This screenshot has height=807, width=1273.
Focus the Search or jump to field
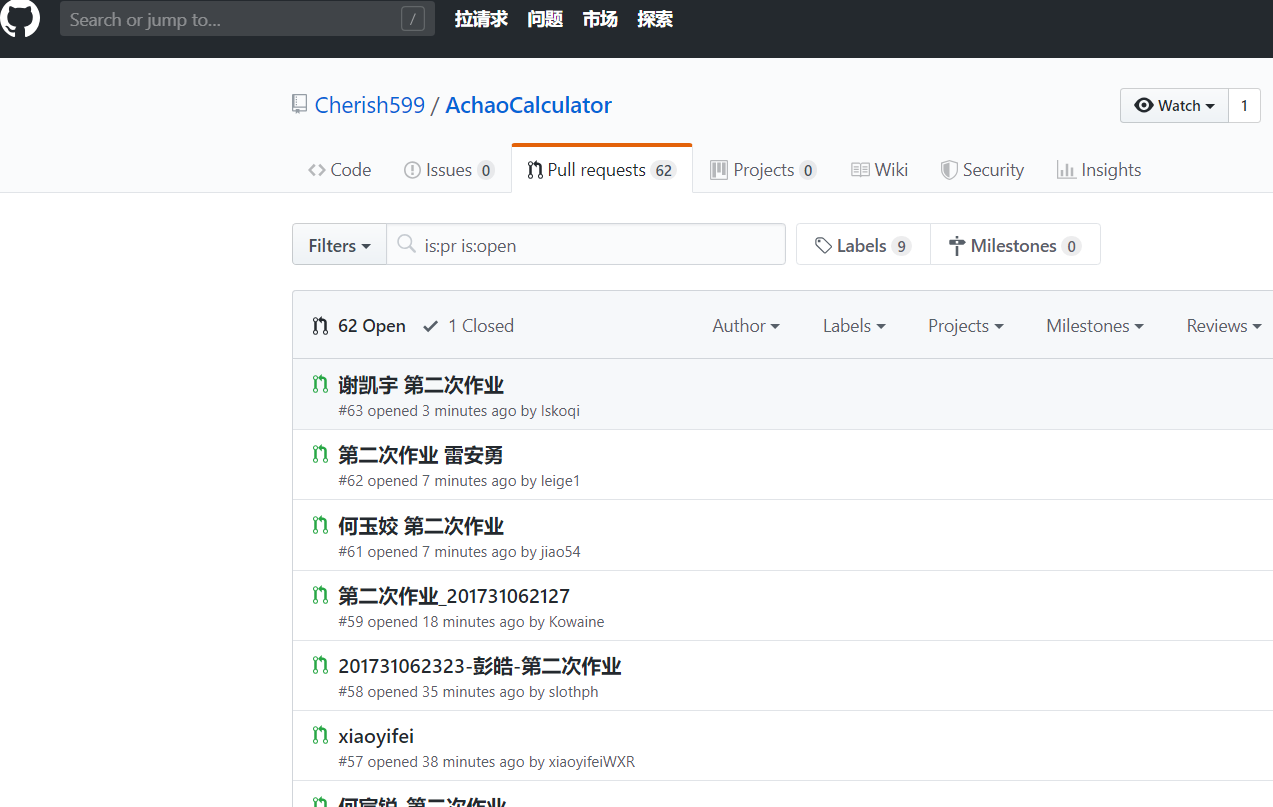coord(247,19)
